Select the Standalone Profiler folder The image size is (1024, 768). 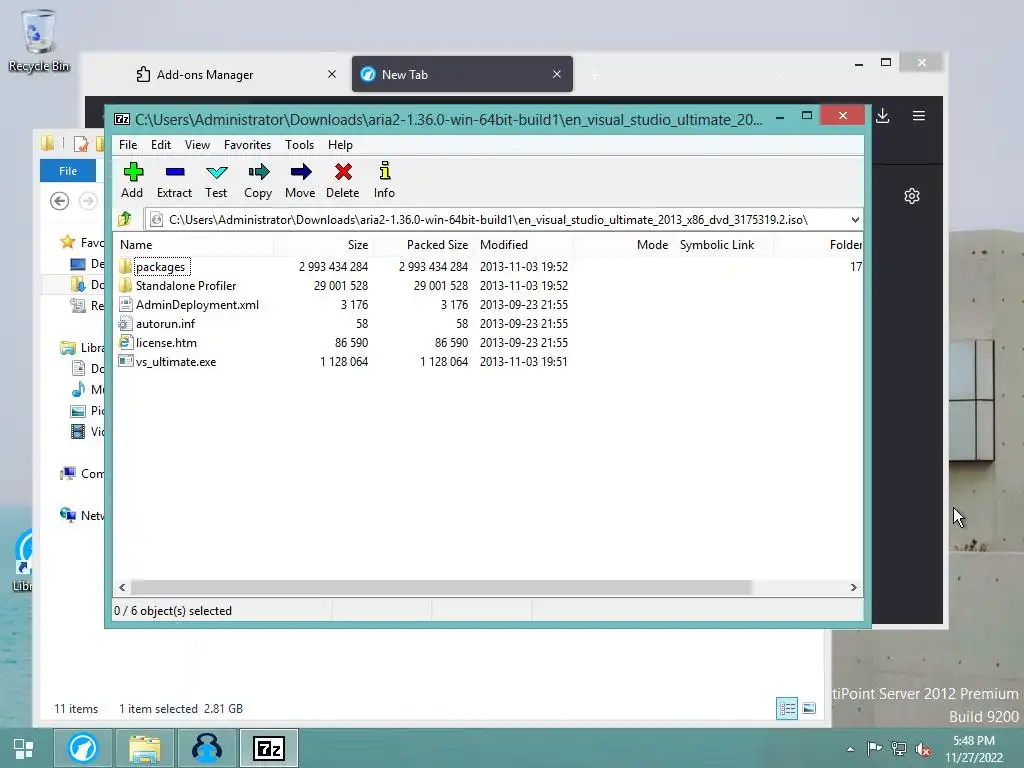[185, 285]
